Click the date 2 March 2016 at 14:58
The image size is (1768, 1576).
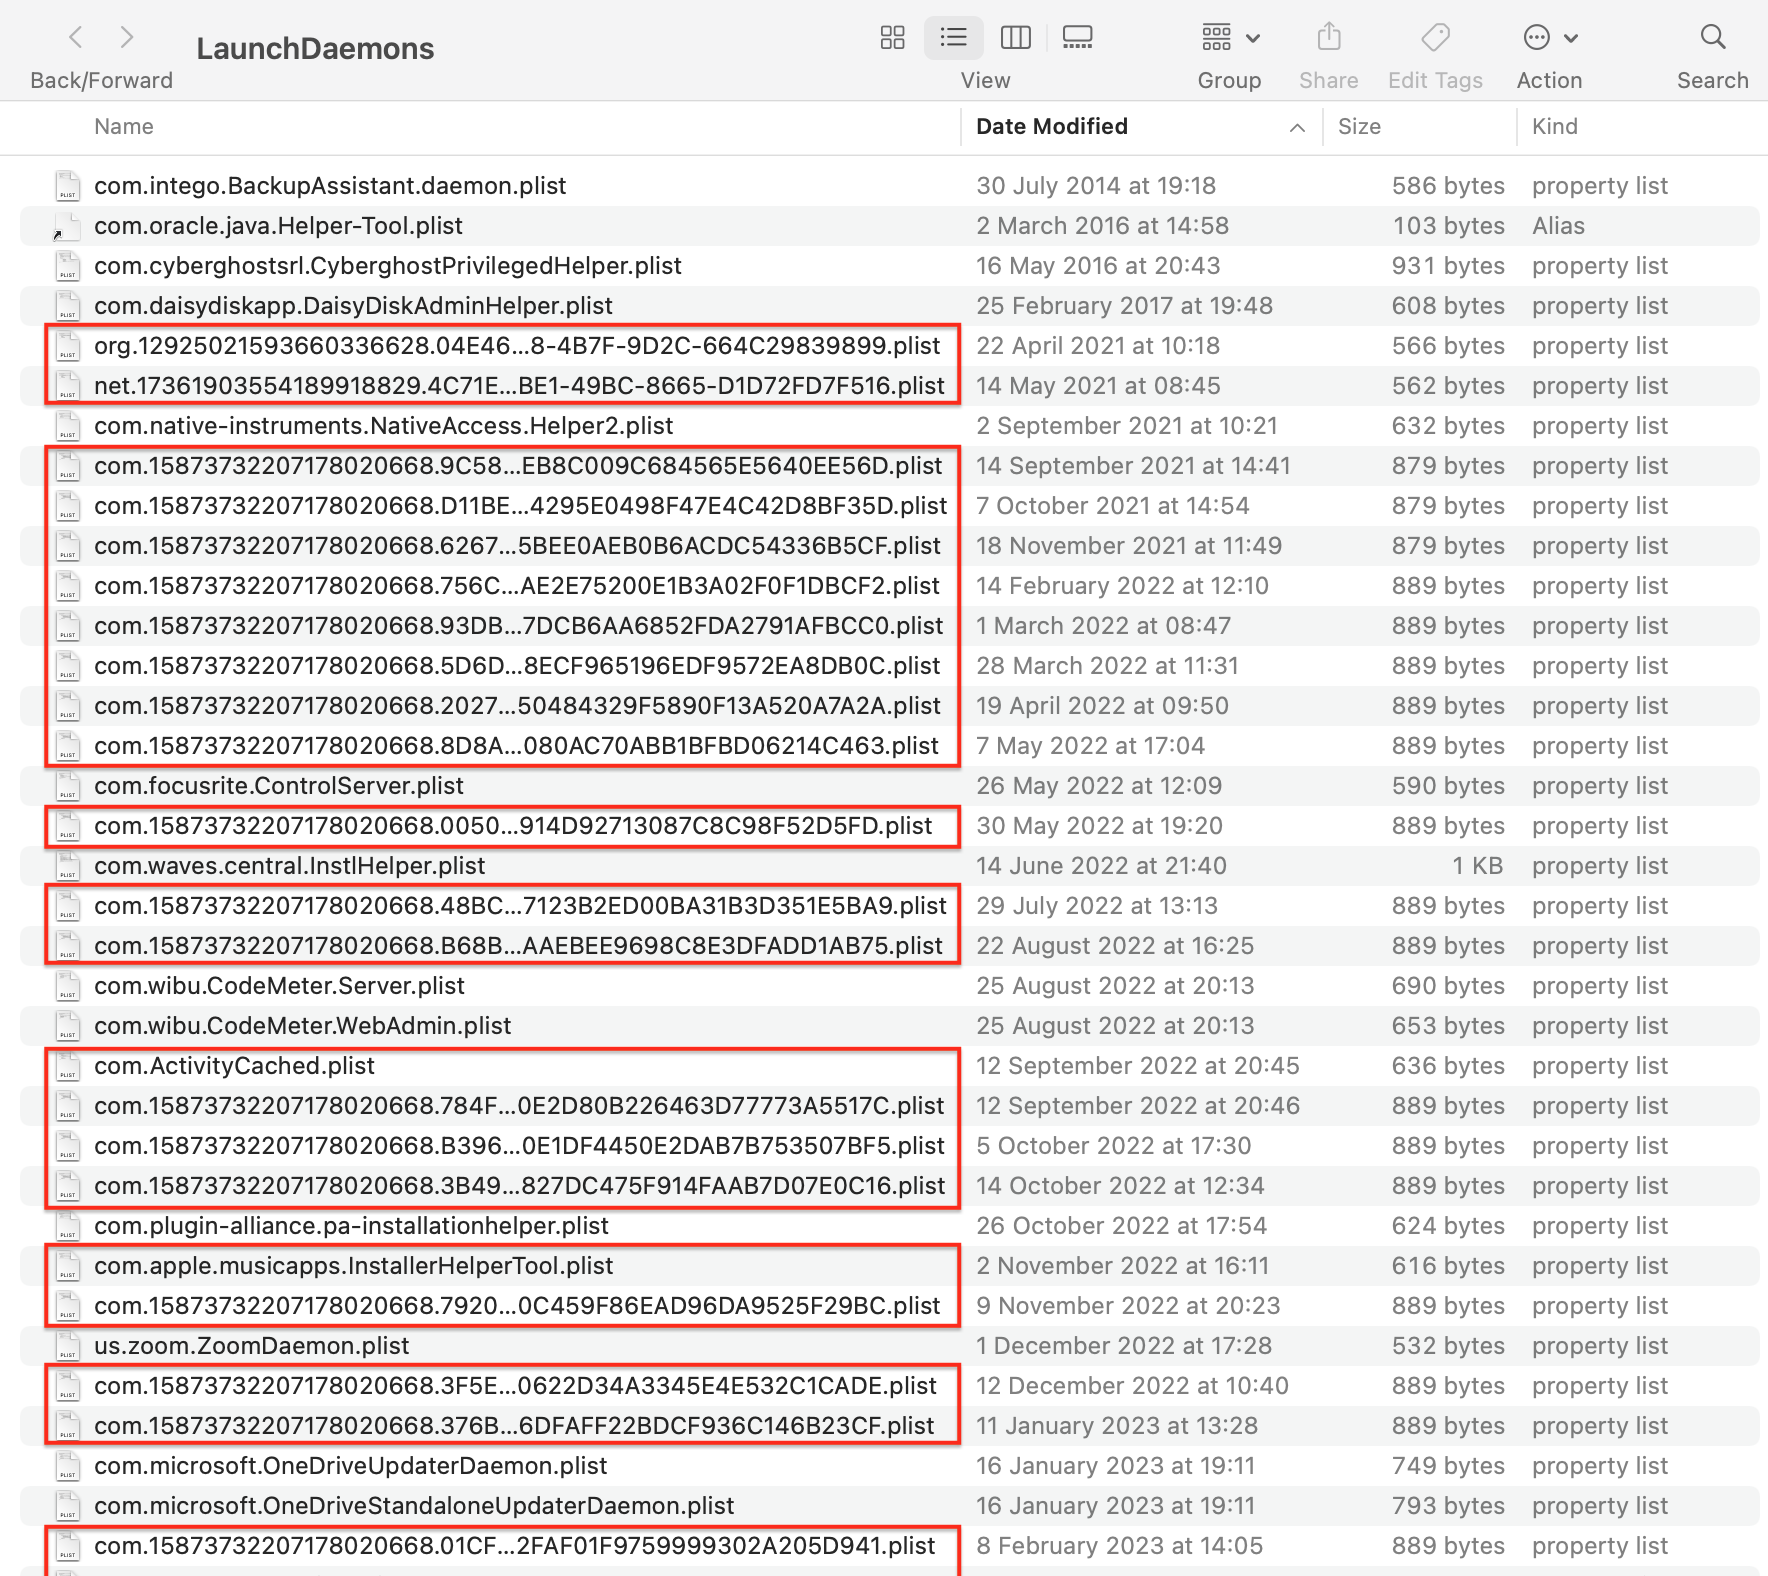coord(1102,226)
